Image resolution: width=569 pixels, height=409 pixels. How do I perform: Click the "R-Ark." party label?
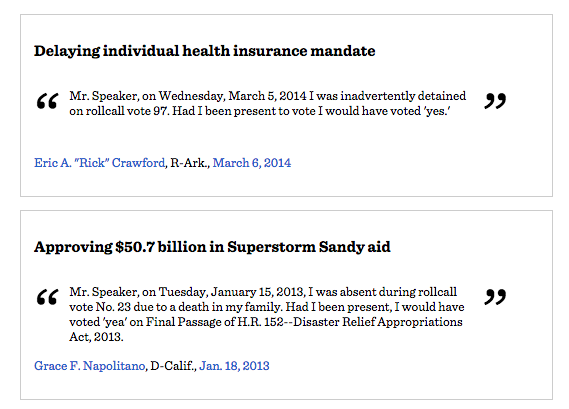(x=190, y=163)
